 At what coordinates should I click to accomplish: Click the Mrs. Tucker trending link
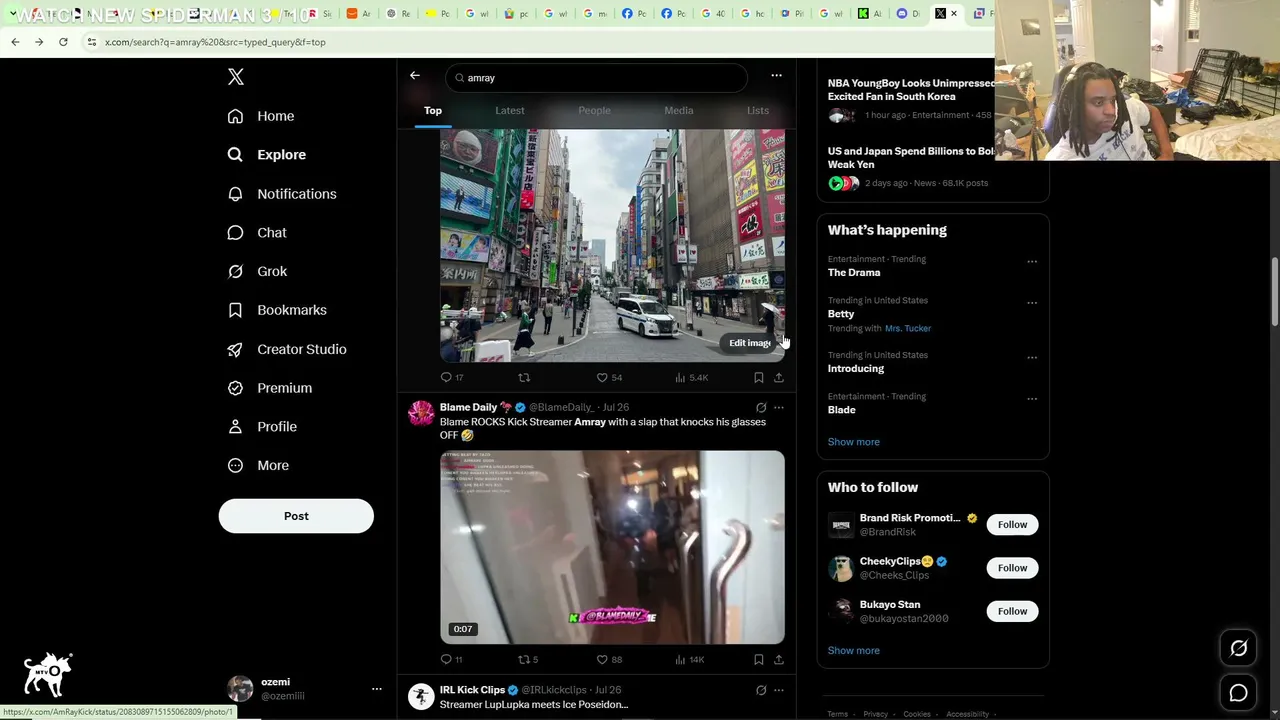point(908,329)
